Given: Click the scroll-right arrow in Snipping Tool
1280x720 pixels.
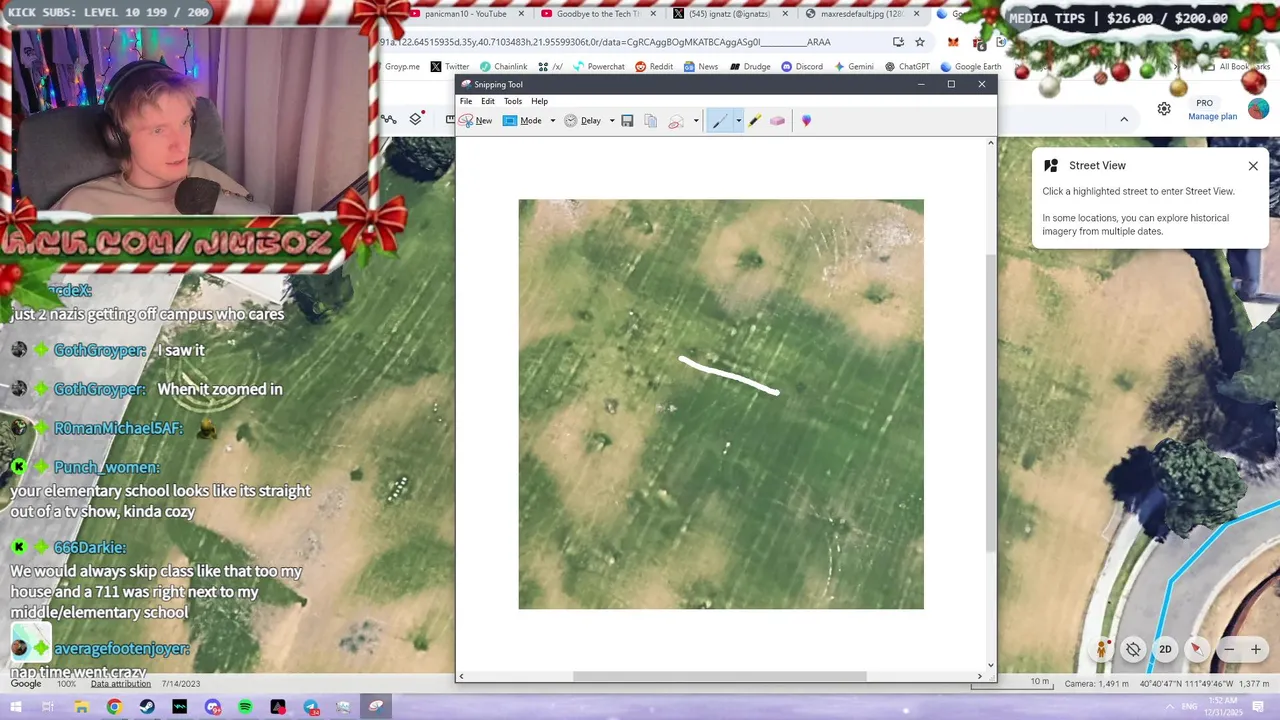Looking at the screenshot, I should pyautogui.click(x=979, y=677).
